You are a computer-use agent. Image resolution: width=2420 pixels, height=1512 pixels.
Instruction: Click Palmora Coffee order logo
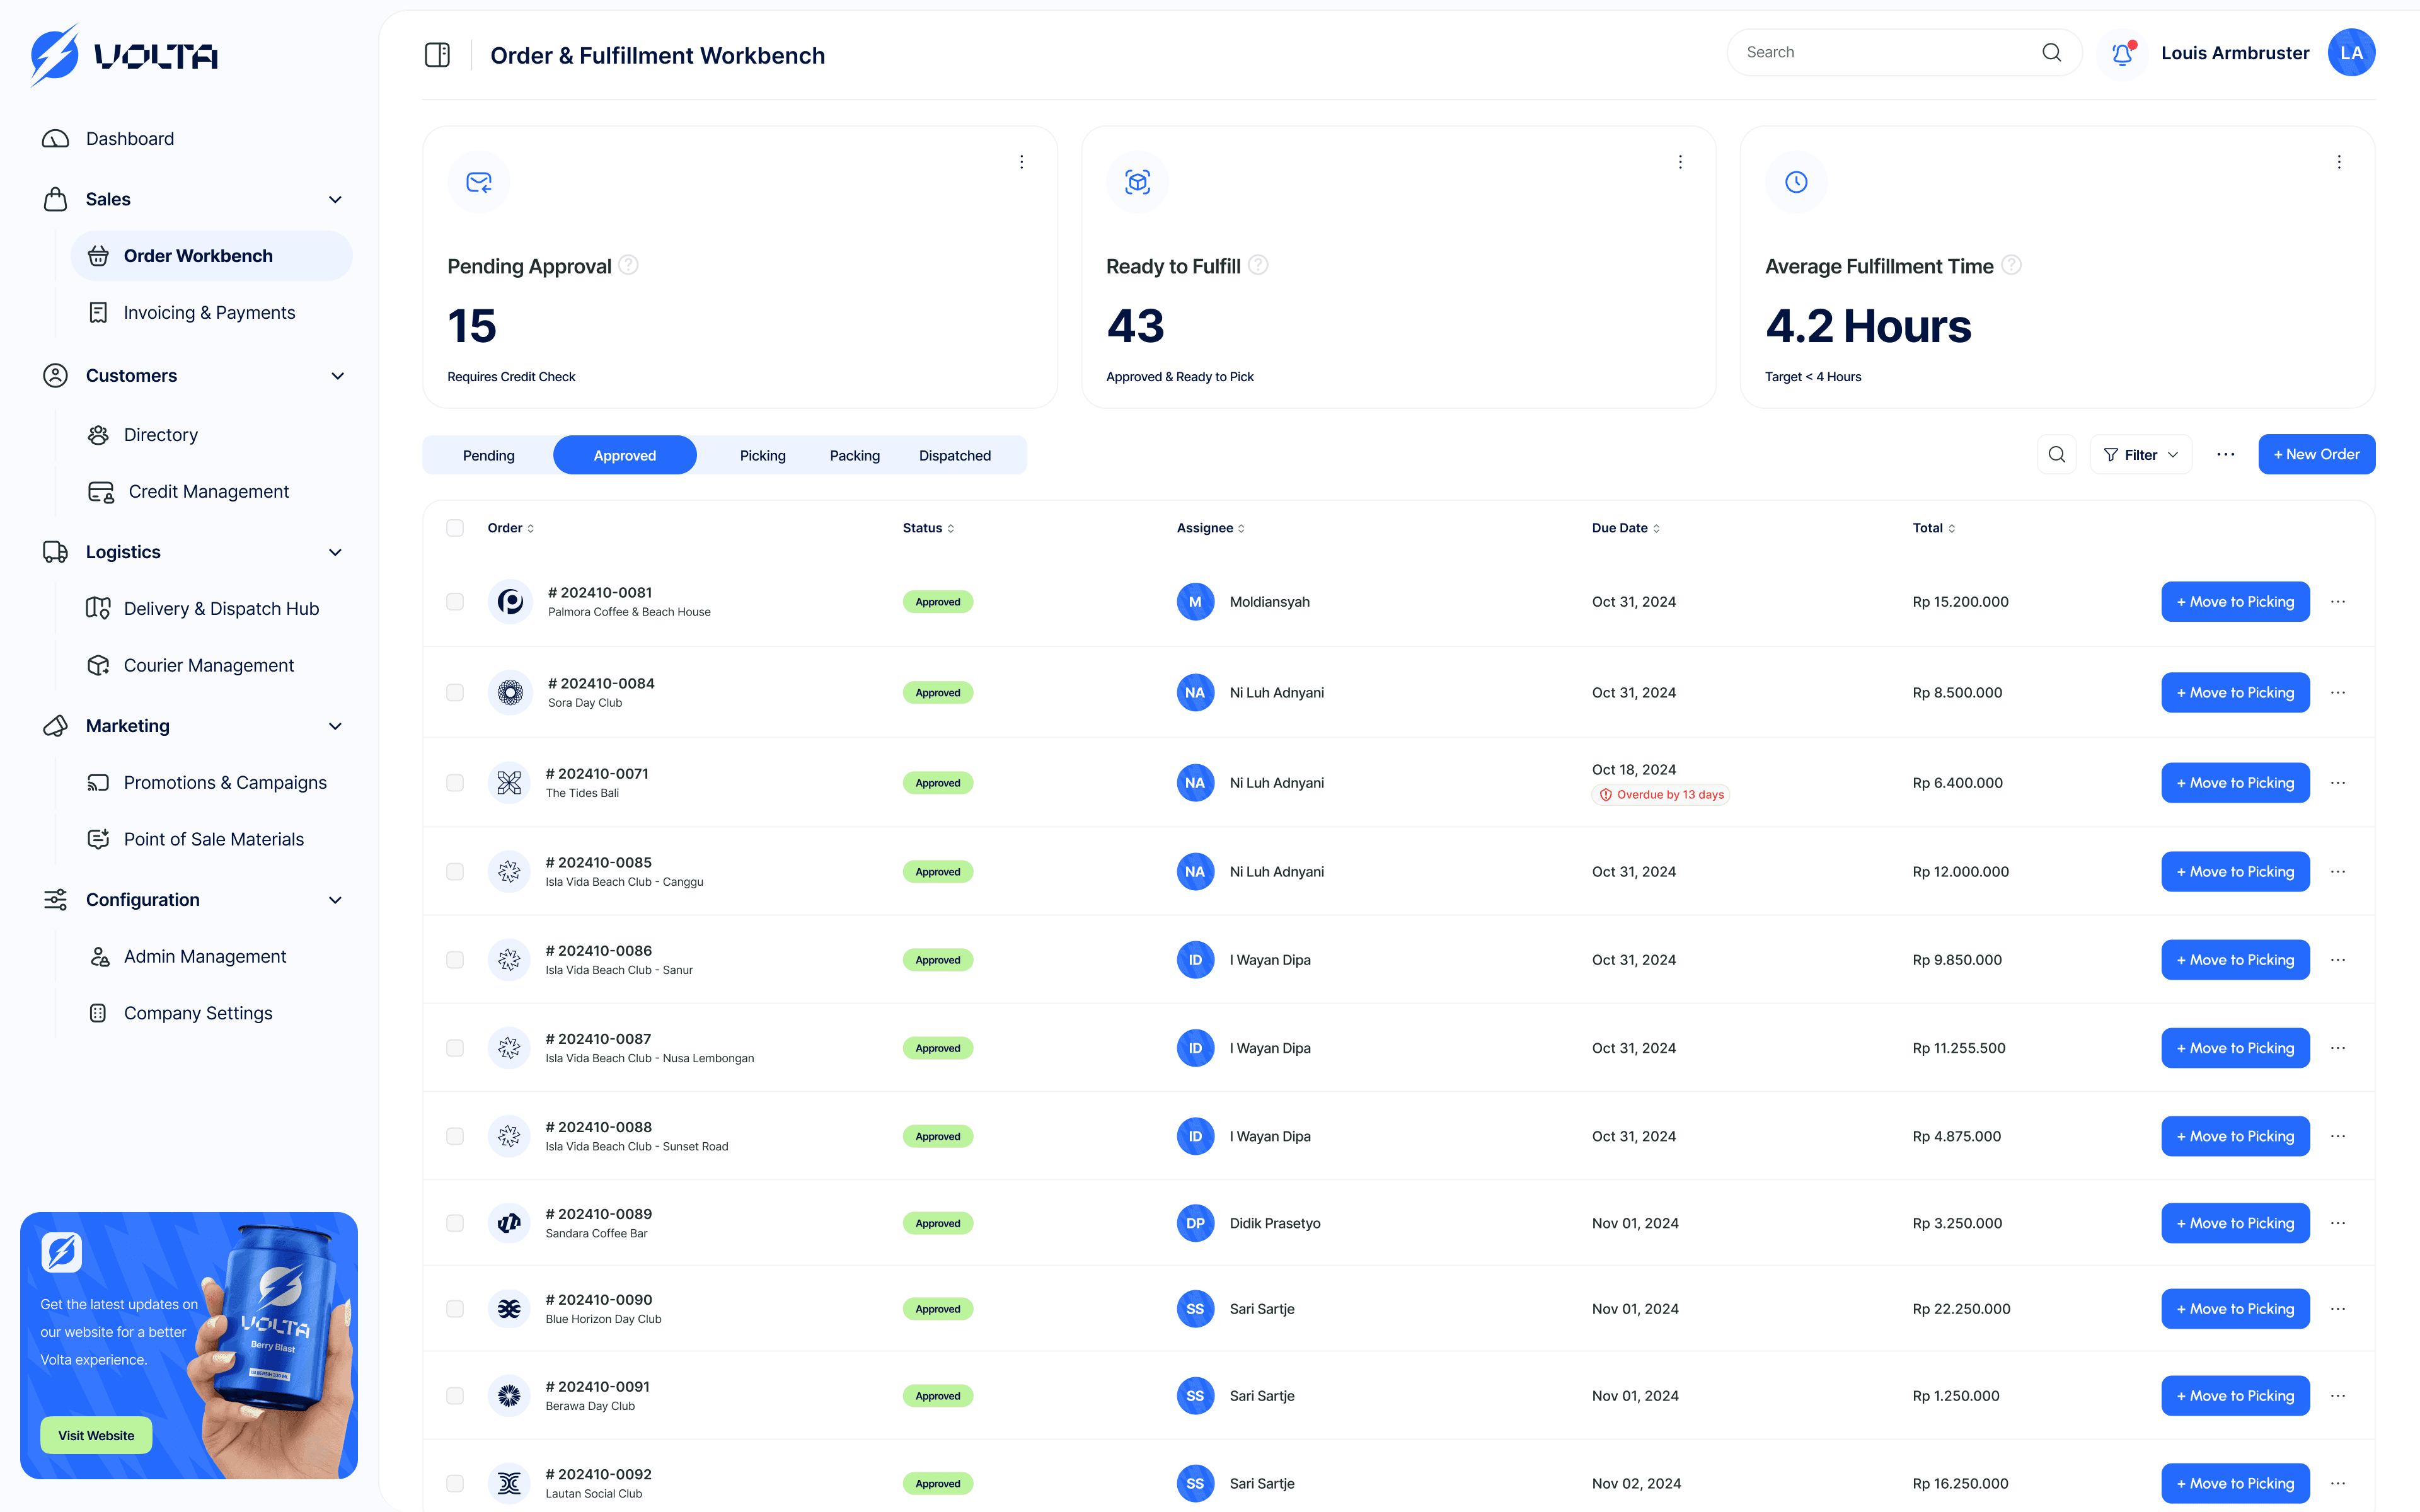tap(510, 602)
